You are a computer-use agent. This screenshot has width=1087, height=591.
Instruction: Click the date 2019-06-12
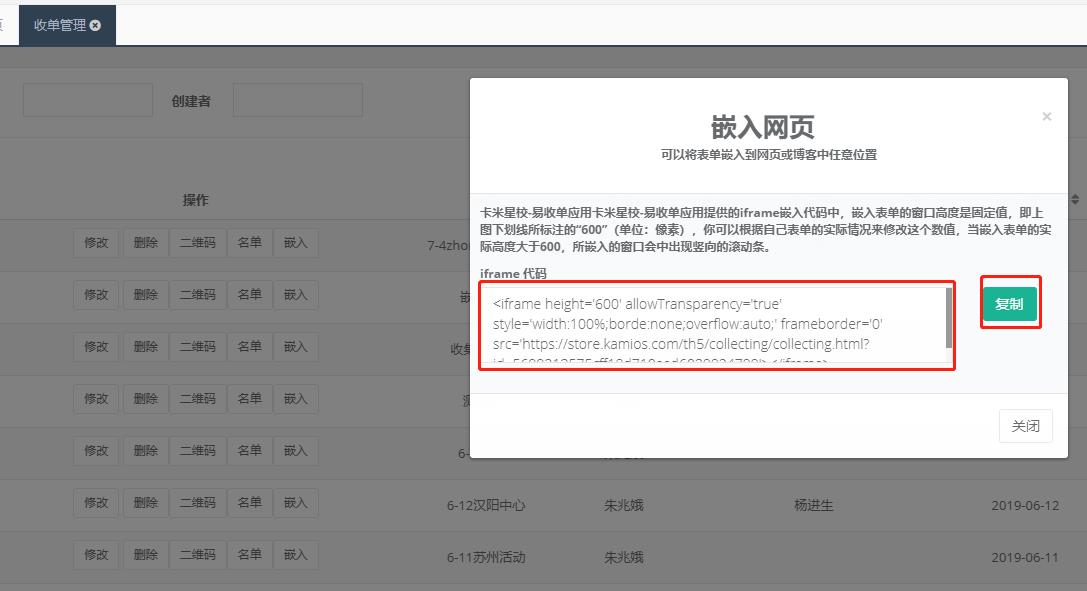tap(1025, 506)
